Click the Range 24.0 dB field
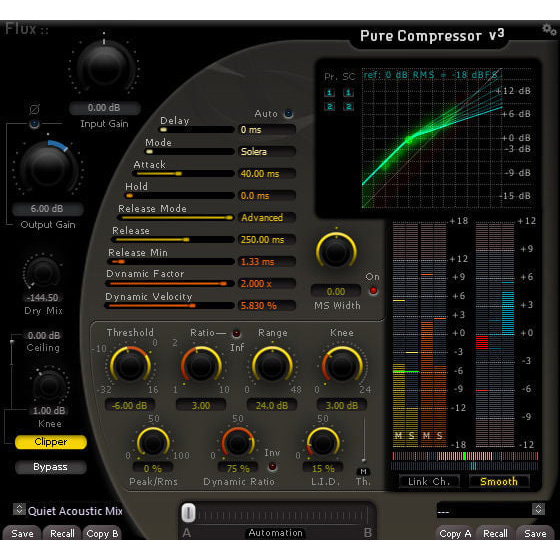 [x=272, y=405]
